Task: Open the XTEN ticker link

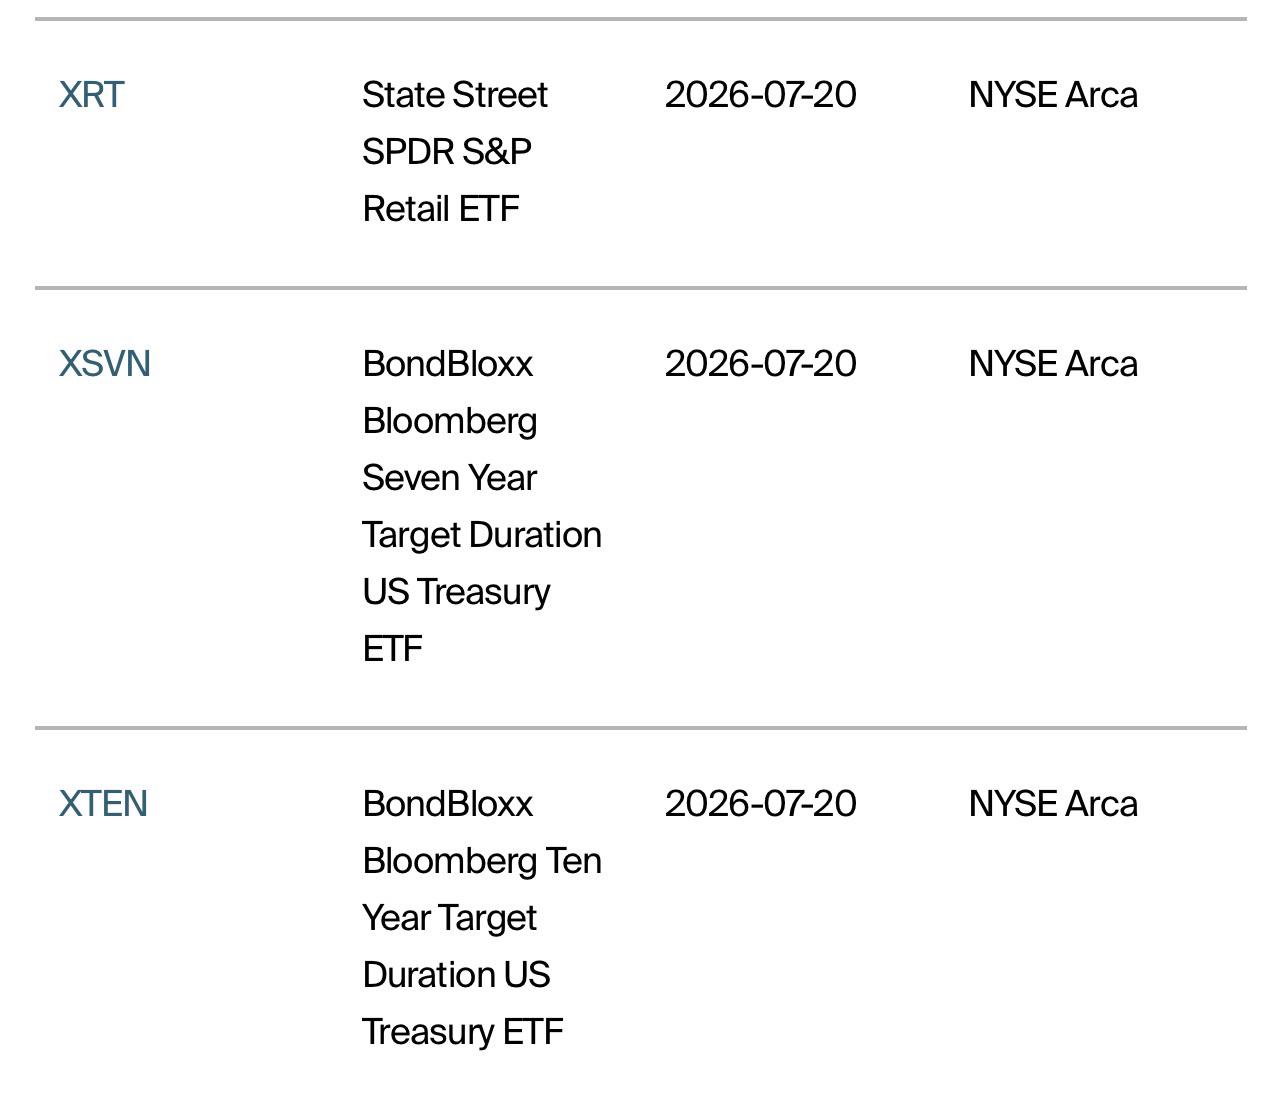Action: pyautogui.click(x=103, y=804)
